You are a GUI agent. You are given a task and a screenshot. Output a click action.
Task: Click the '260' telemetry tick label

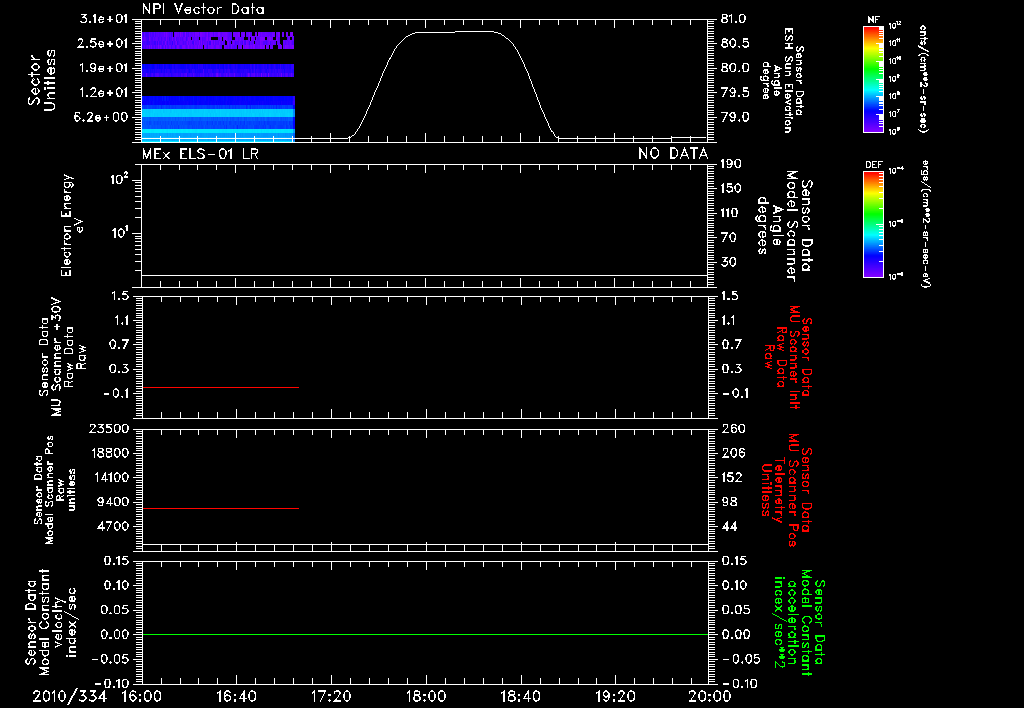click(733, 429)
